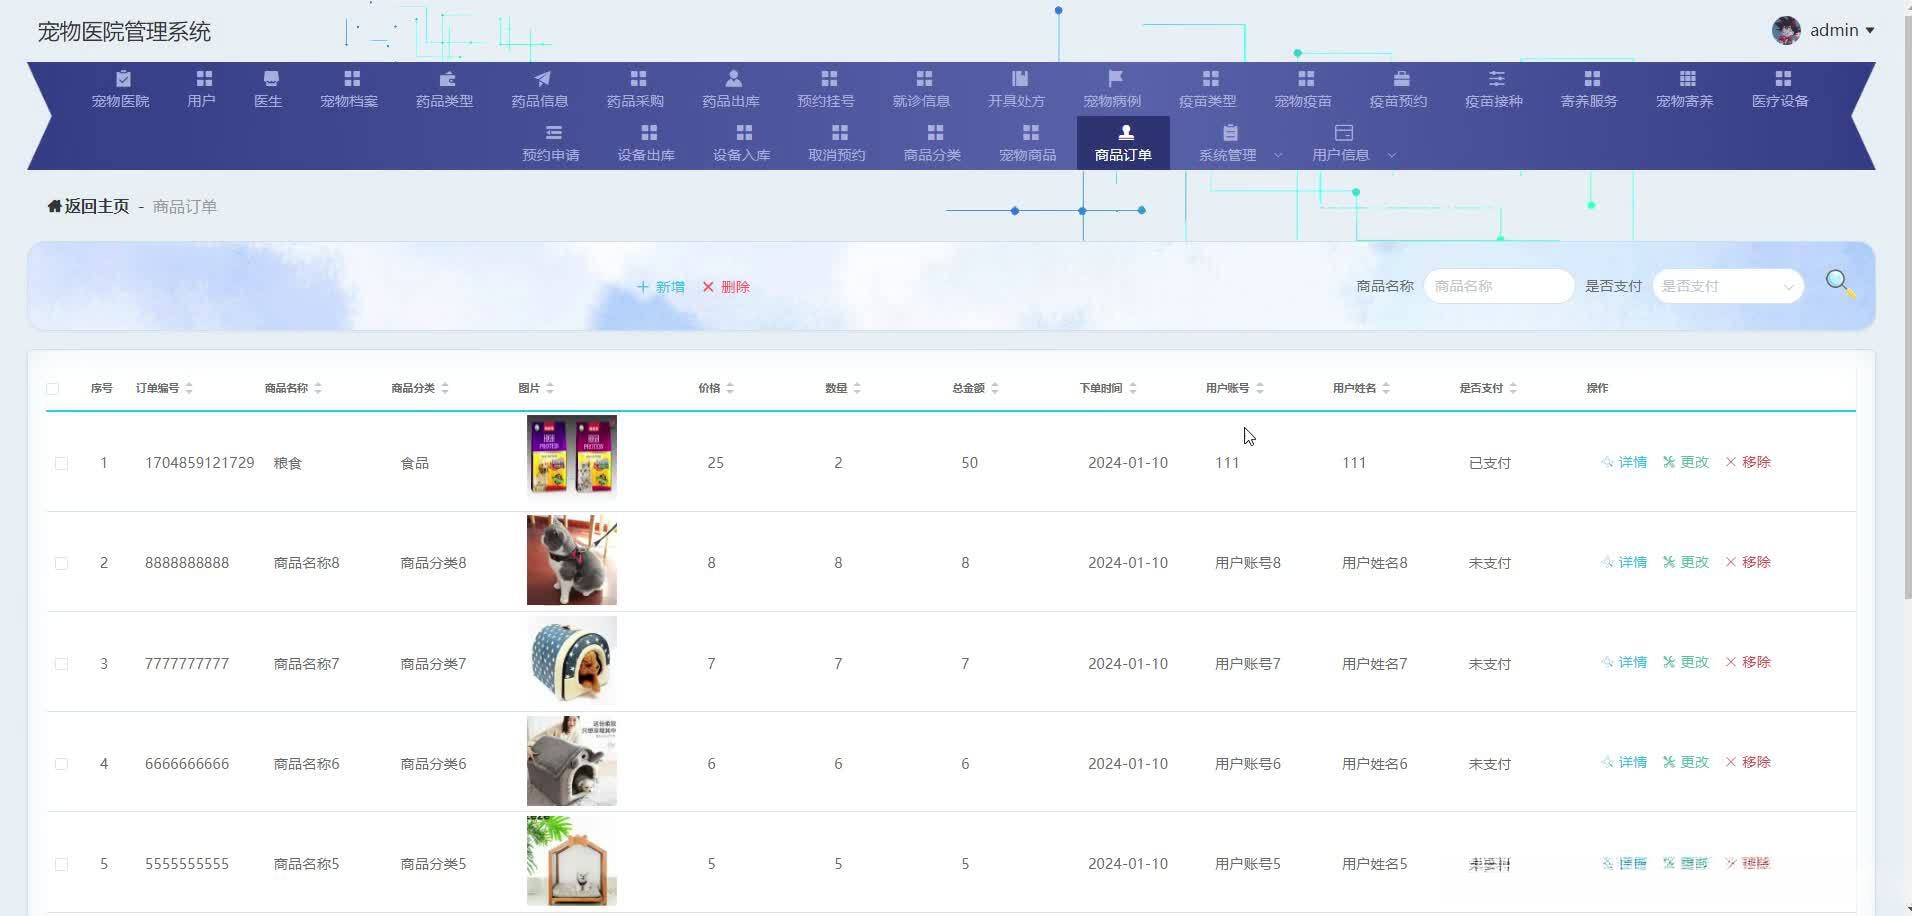Viewport: 1912px width, 916px height.
Task: Edit order 1704859121729 with 更改
Action: pyautogui.click(x=1686, y=462)
